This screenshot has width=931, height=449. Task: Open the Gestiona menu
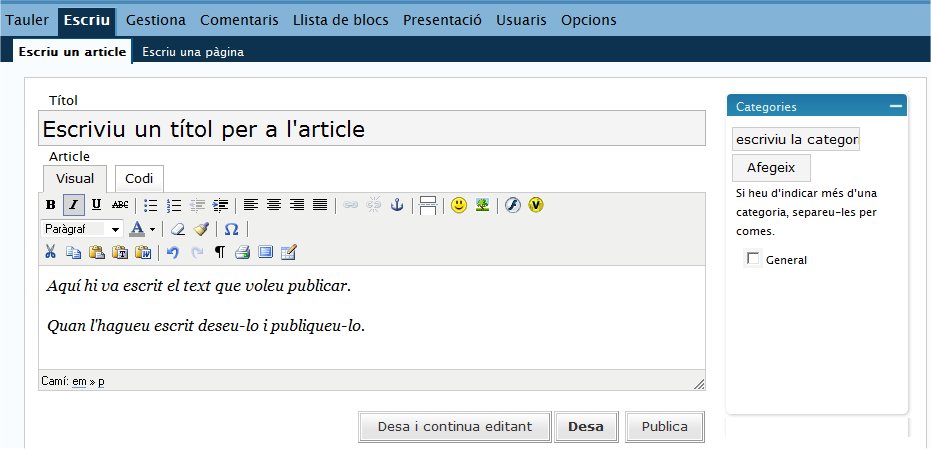[157, 20]
